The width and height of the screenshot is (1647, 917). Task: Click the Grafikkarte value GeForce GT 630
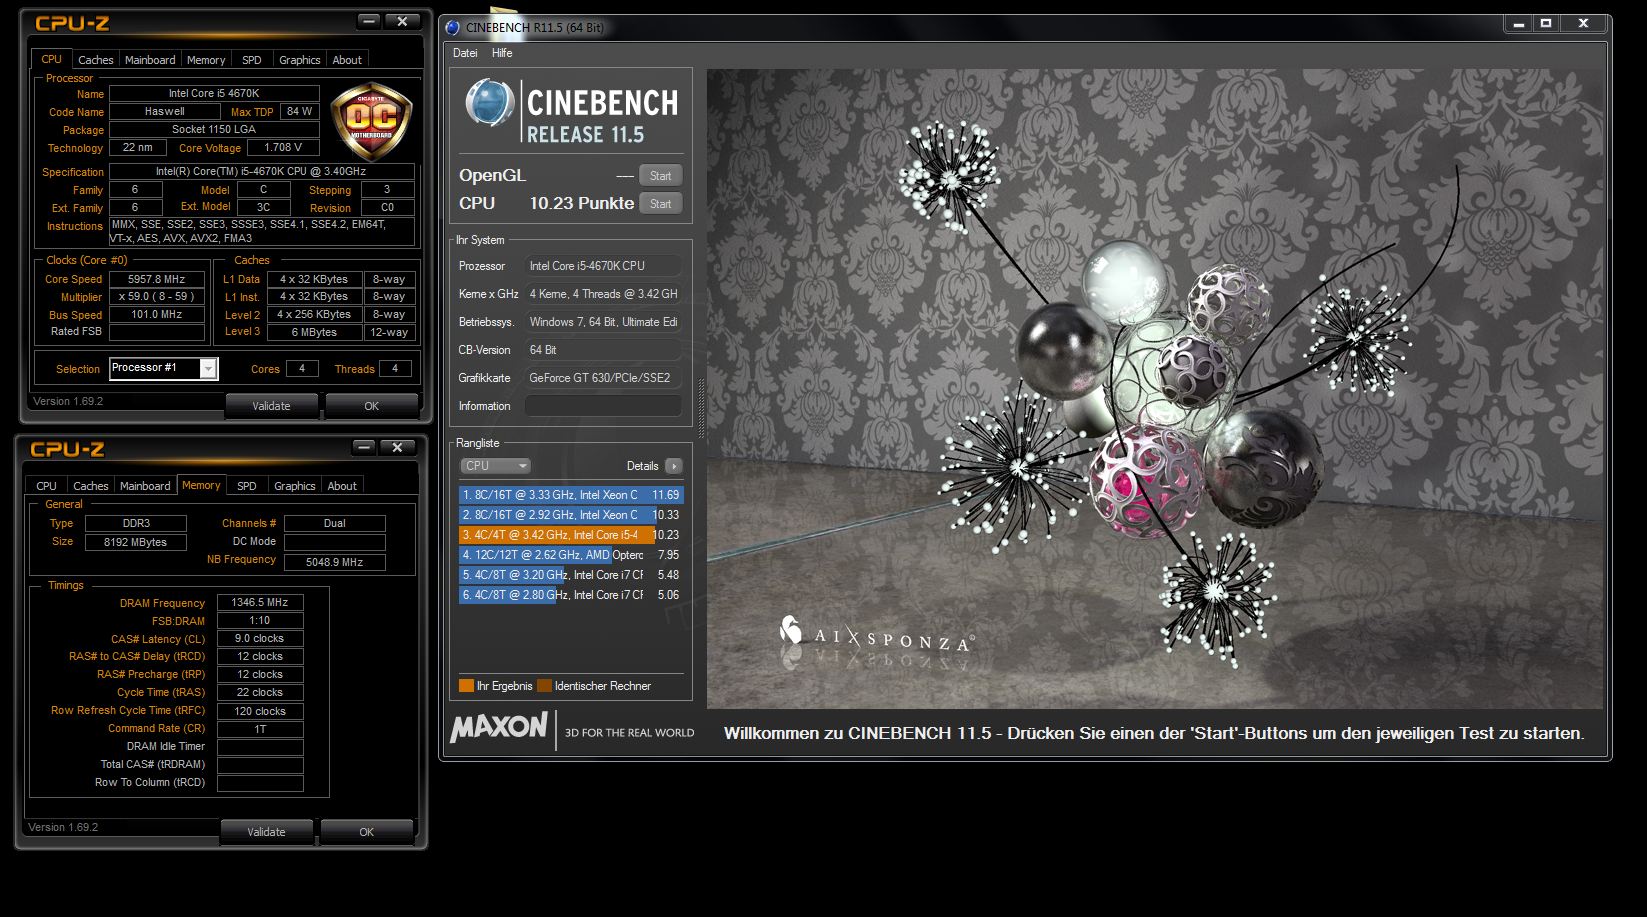tap(603, 378)
